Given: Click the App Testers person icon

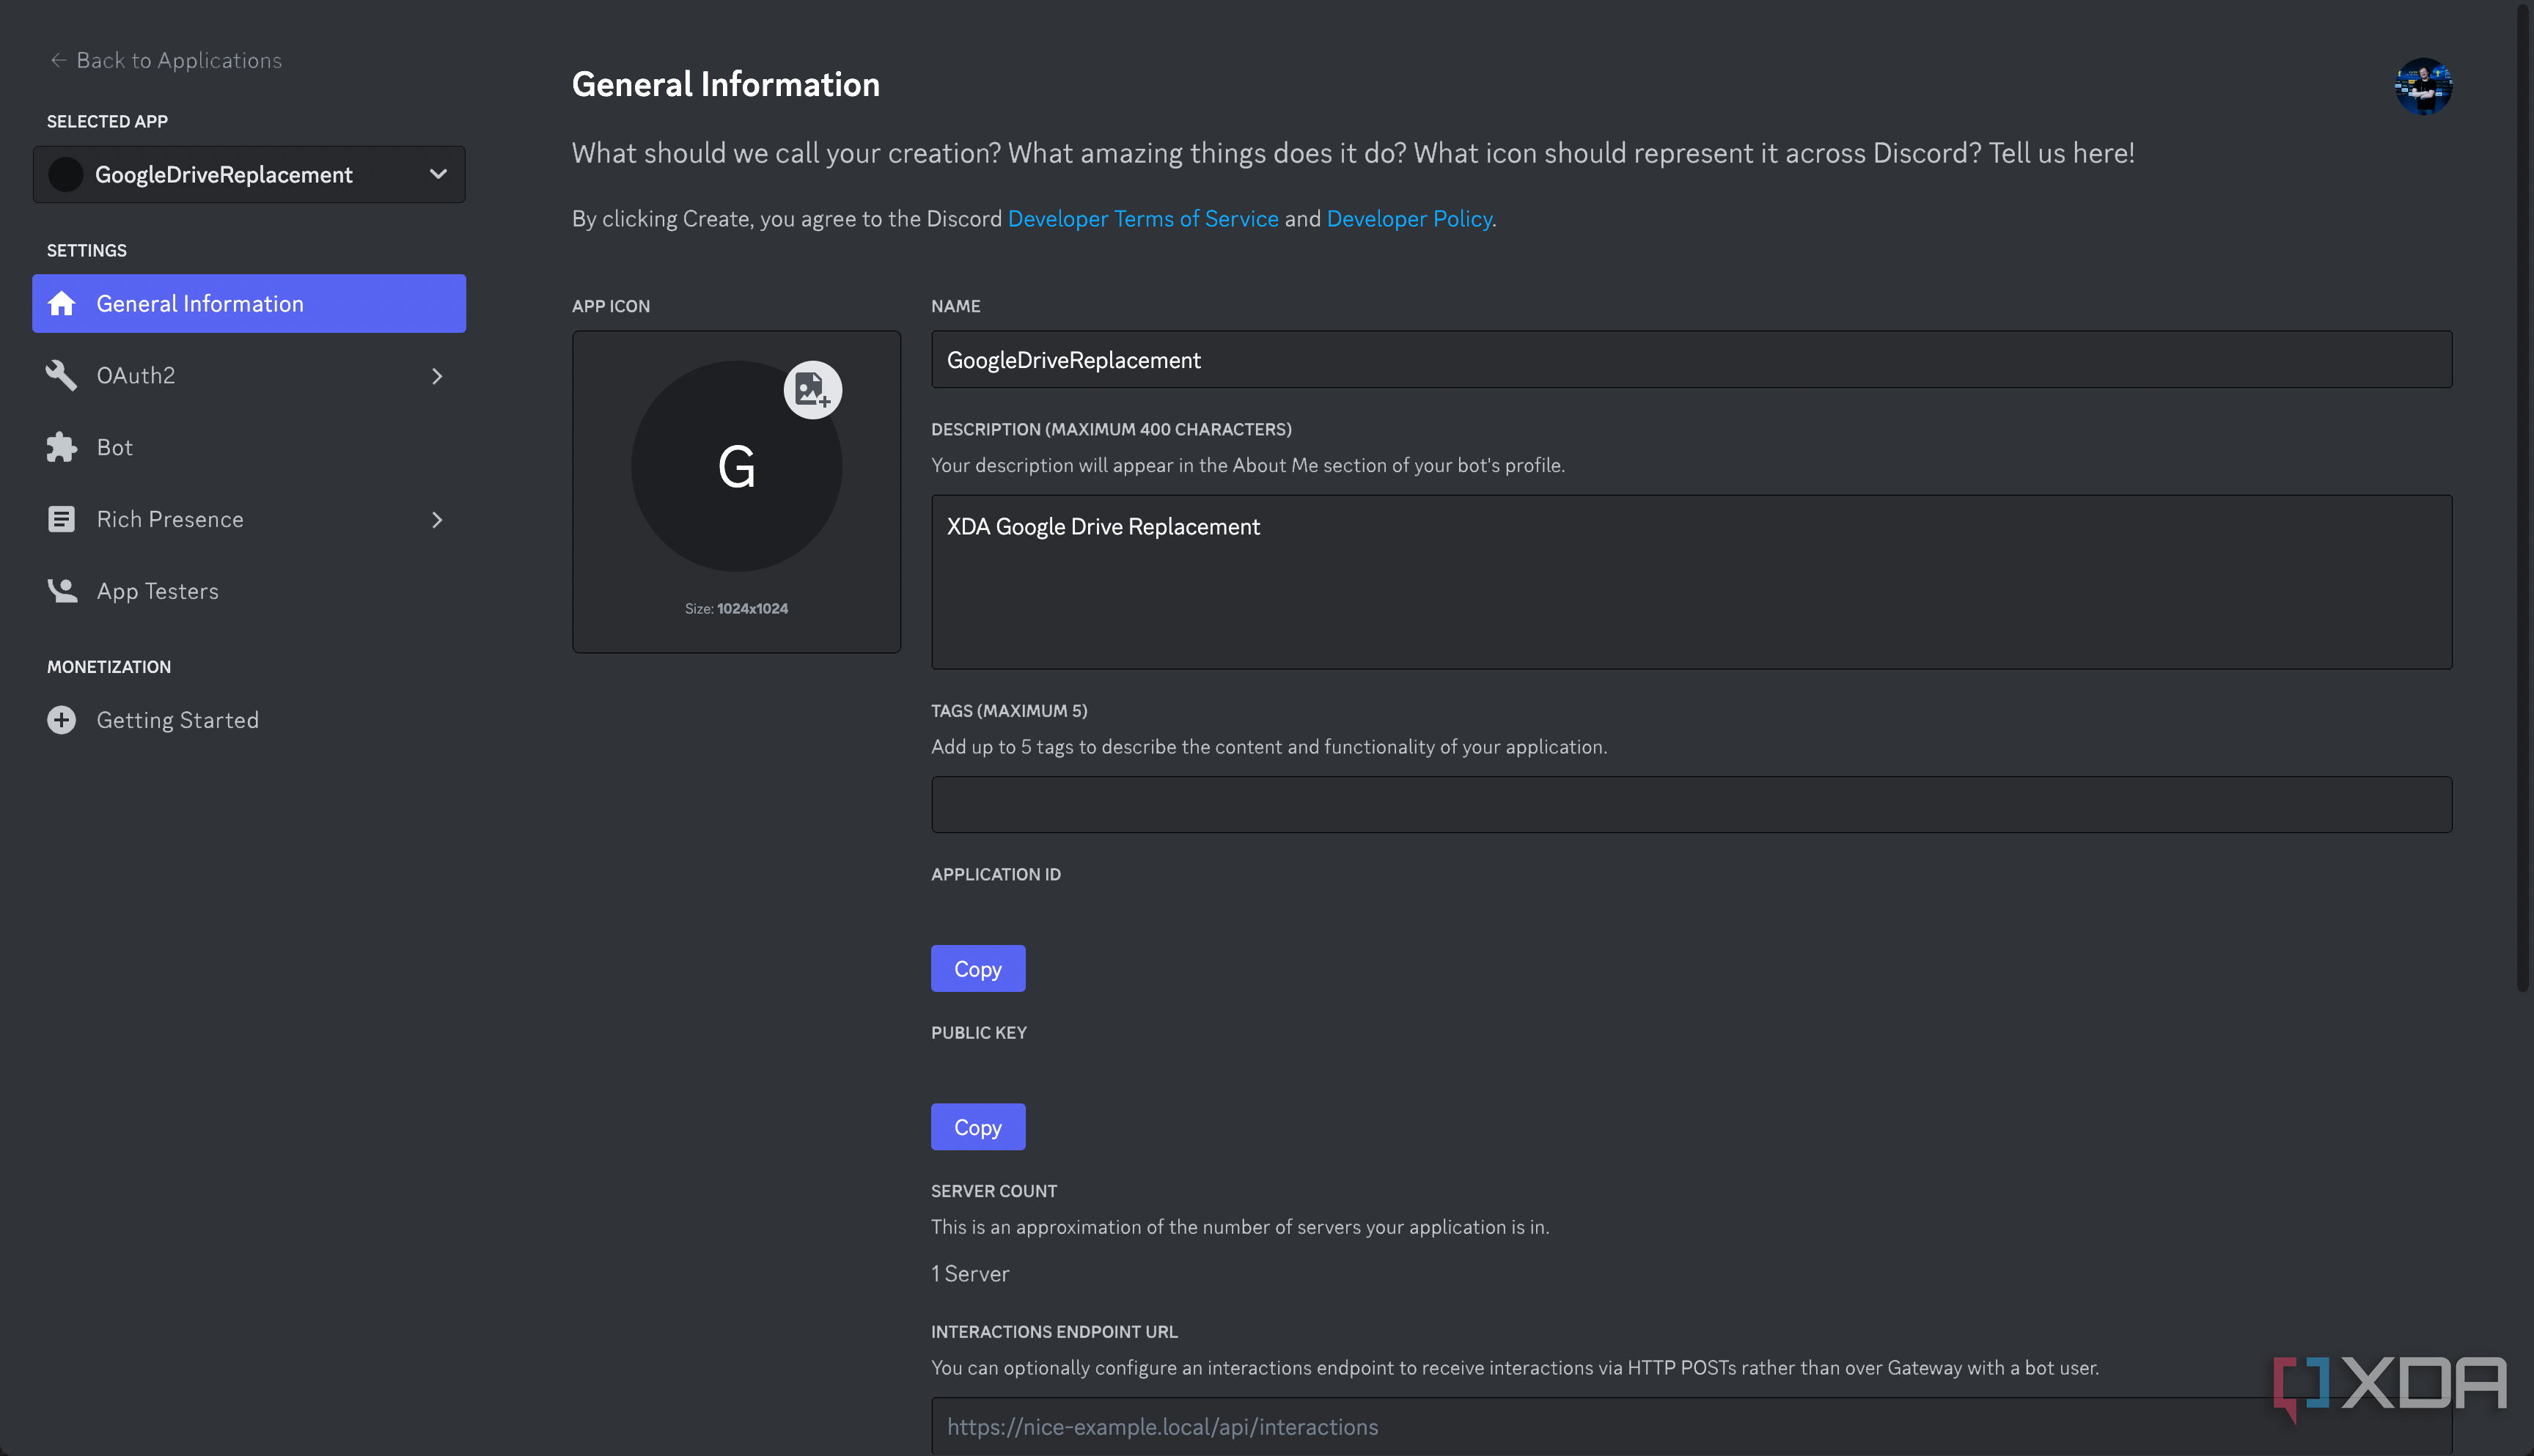Looking at the screenshot, I should [x=62, y=591].
